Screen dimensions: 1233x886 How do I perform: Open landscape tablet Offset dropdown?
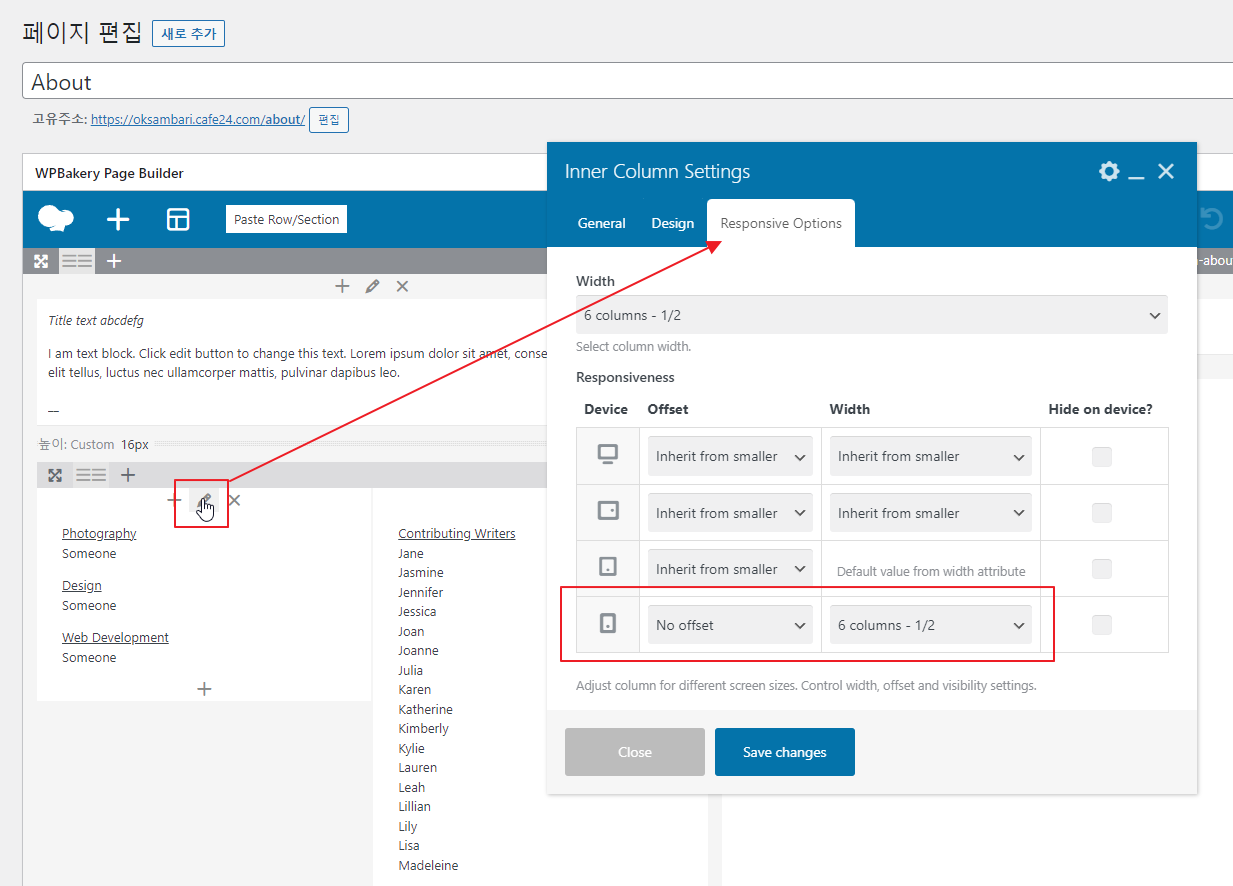tap(730, 513)
